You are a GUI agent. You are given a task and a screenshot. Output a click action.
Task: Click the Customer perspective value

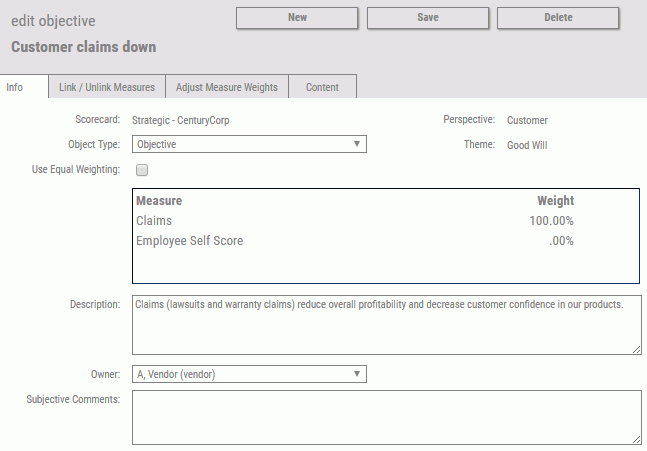click(527, 120)
